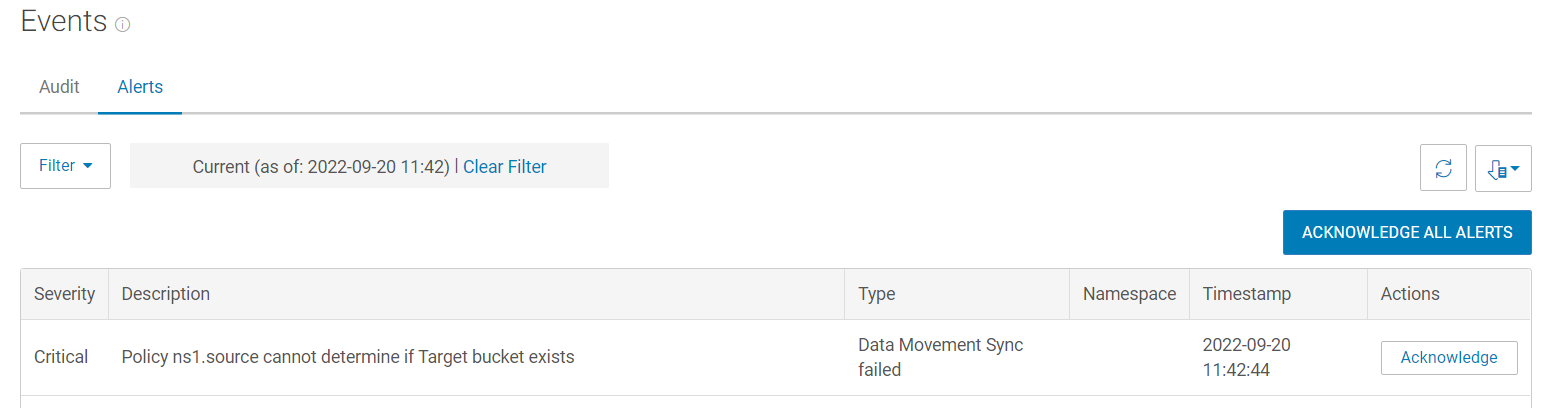Viewport: 1556px width, 408px height.
Task: Click the Actions column header
Action: (1409, 294)
